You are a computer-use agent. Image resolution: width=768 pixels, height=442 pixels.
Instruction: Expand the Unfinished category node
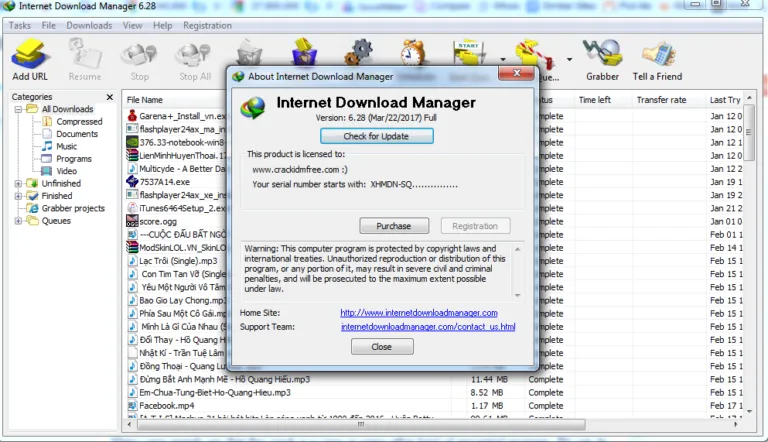click(x=18, y=184)
